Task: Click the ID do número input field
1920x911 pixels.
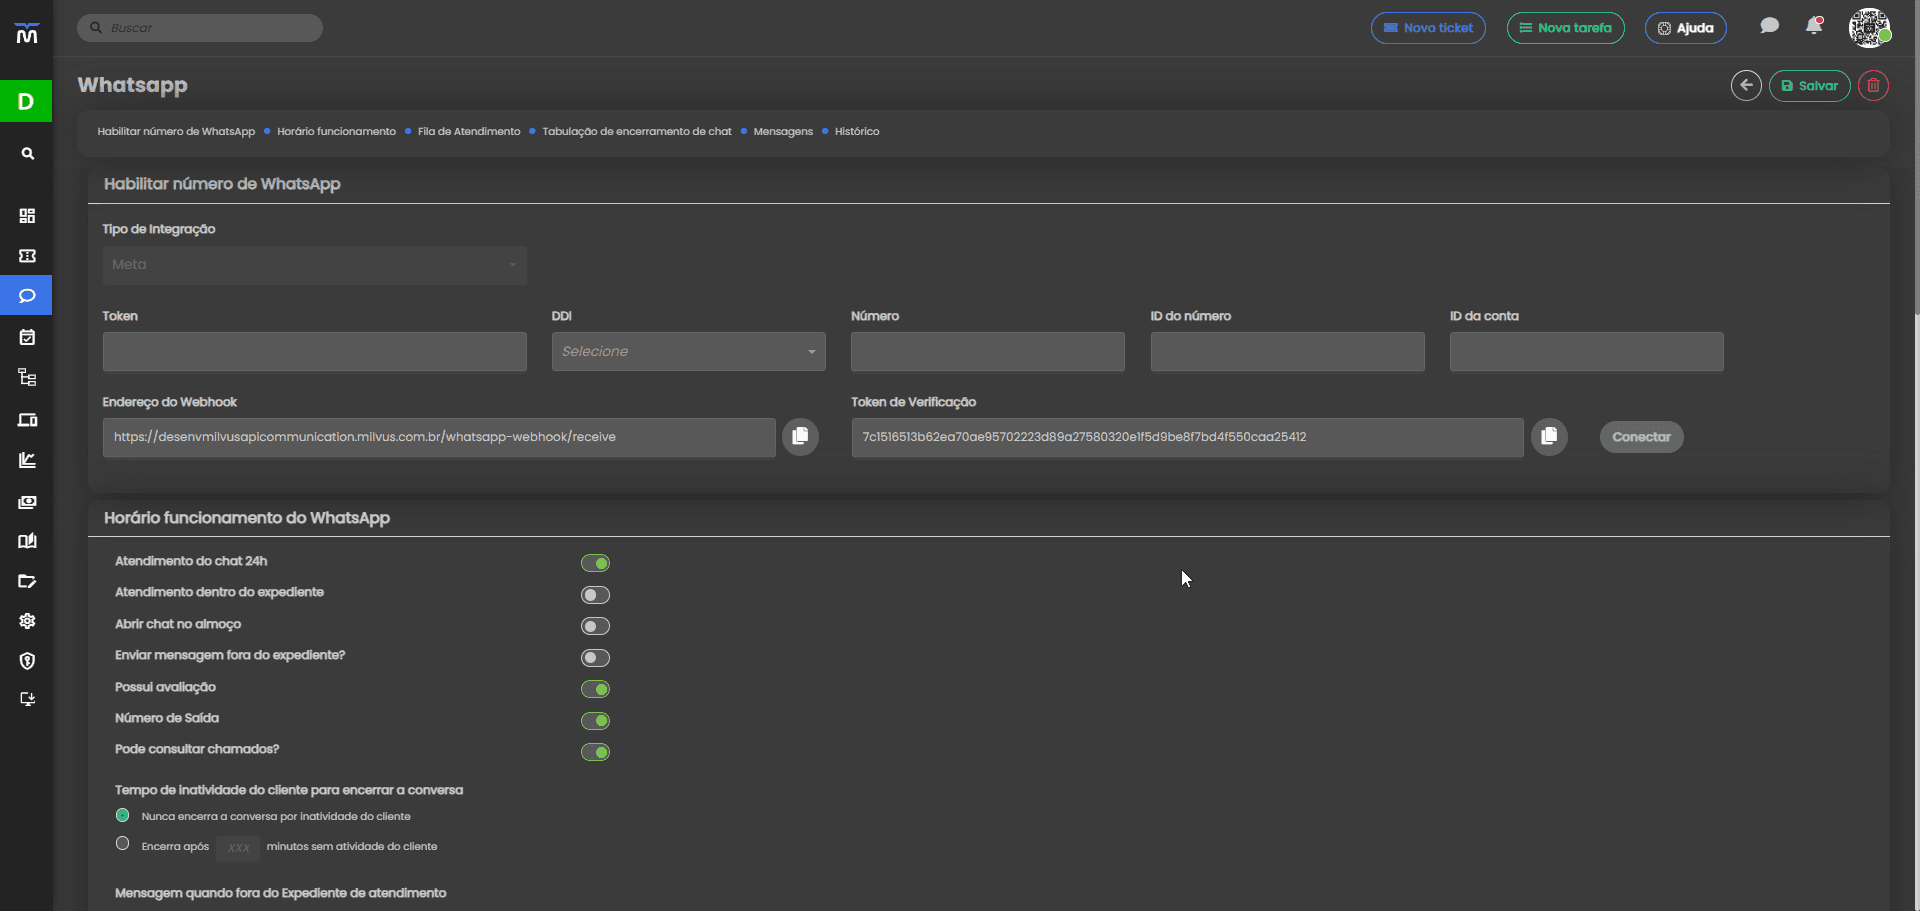Action: [1287, 352]
